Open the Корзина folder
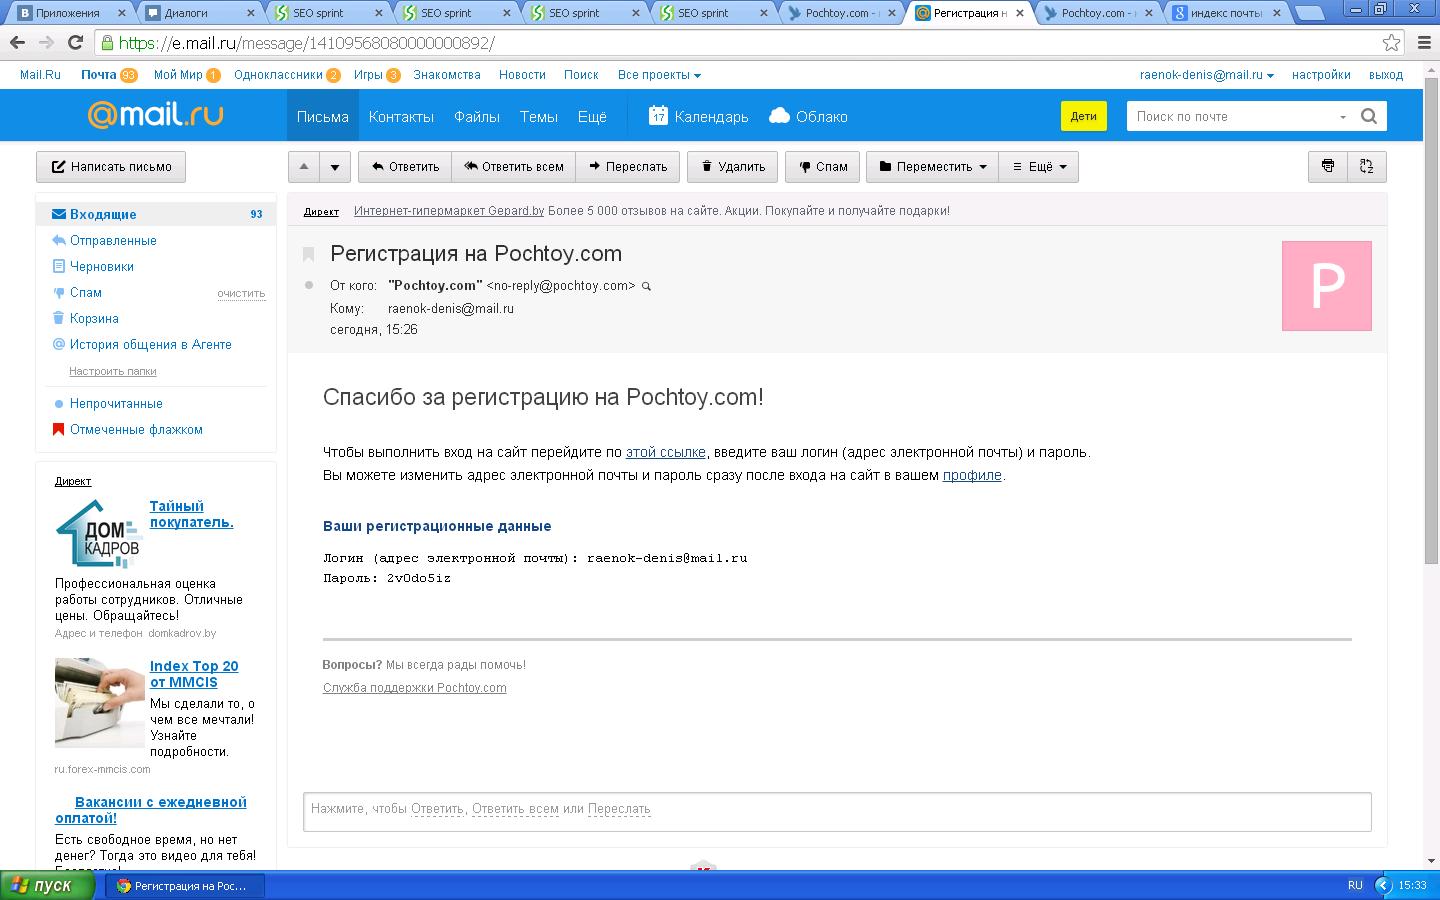 click(x=94, y=318)
